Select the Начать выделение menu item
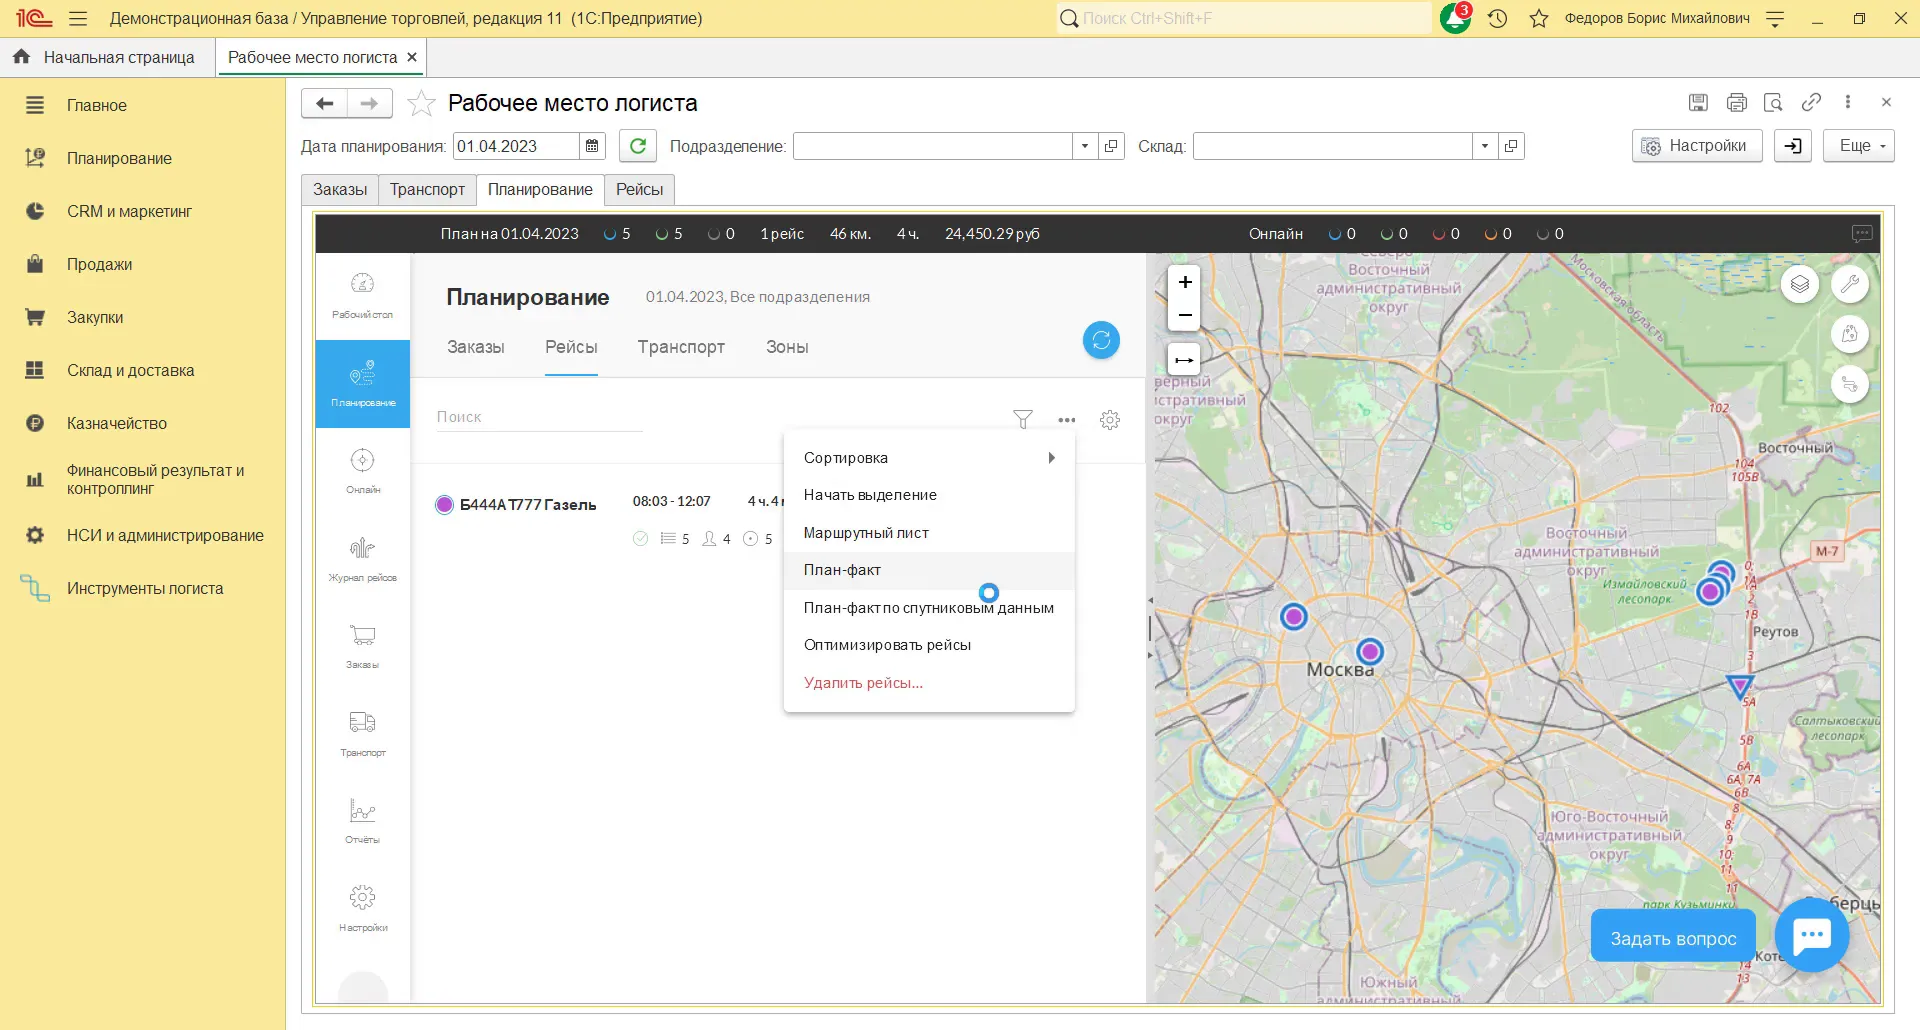This screenshot has width=1920, height=1030. tap(929, 495)
